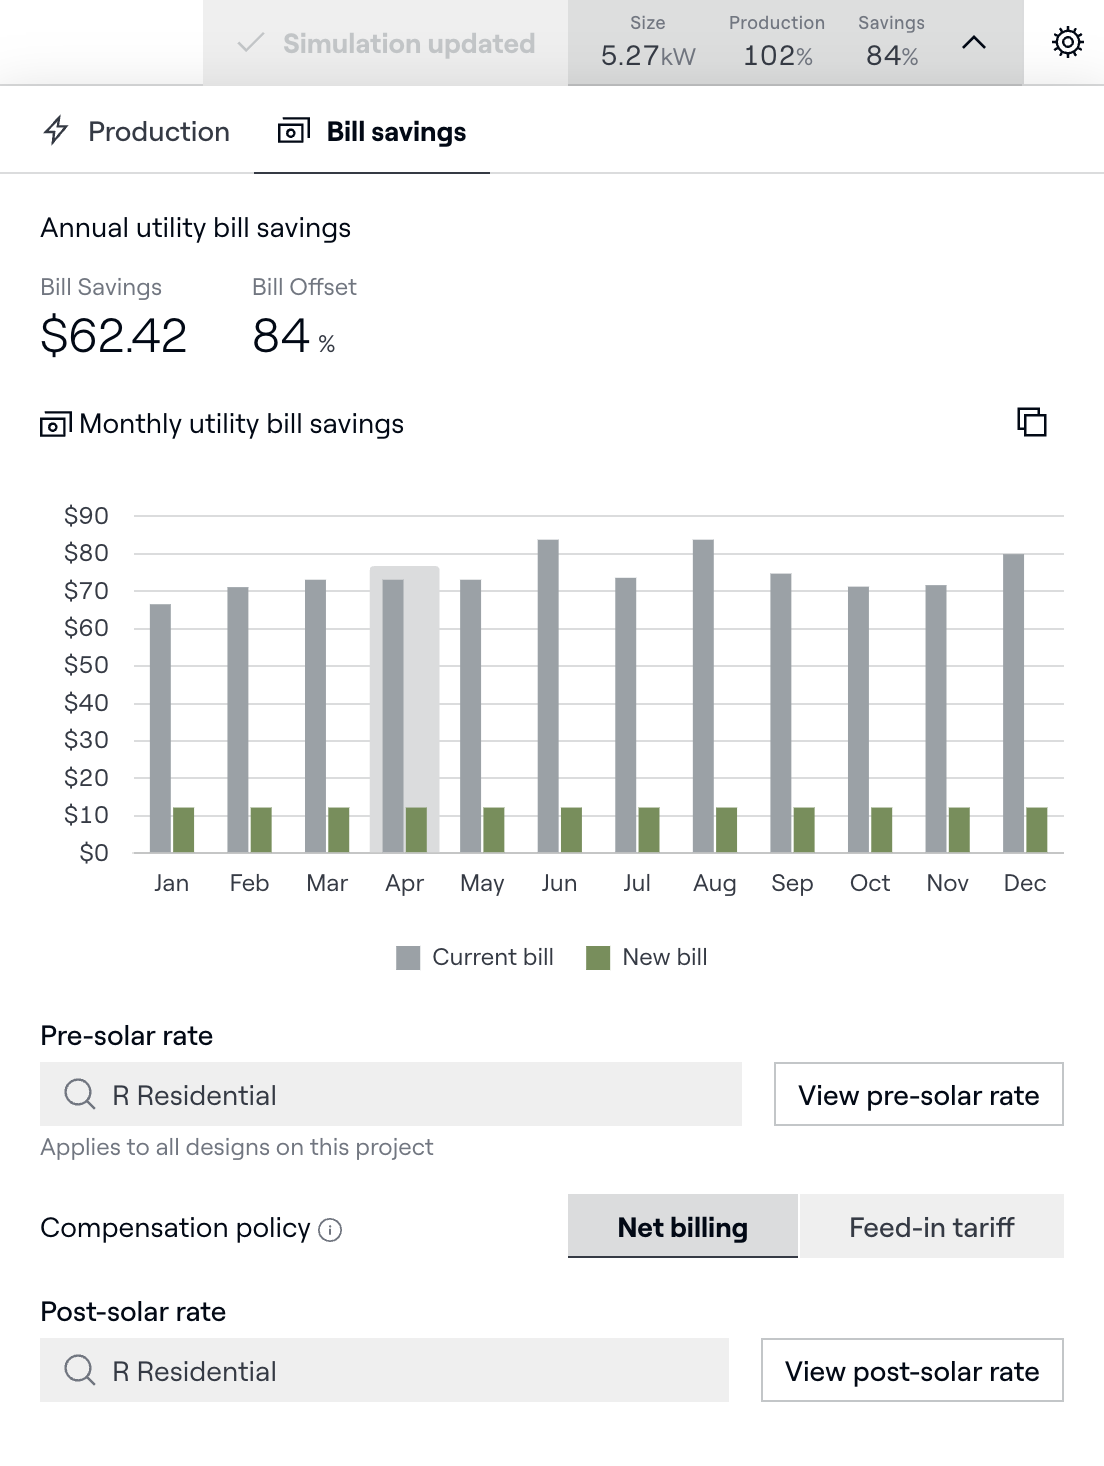1104x1466 pixels.
Task: Select Net billing compensation policy
Action: click(x=682, y=1227)
